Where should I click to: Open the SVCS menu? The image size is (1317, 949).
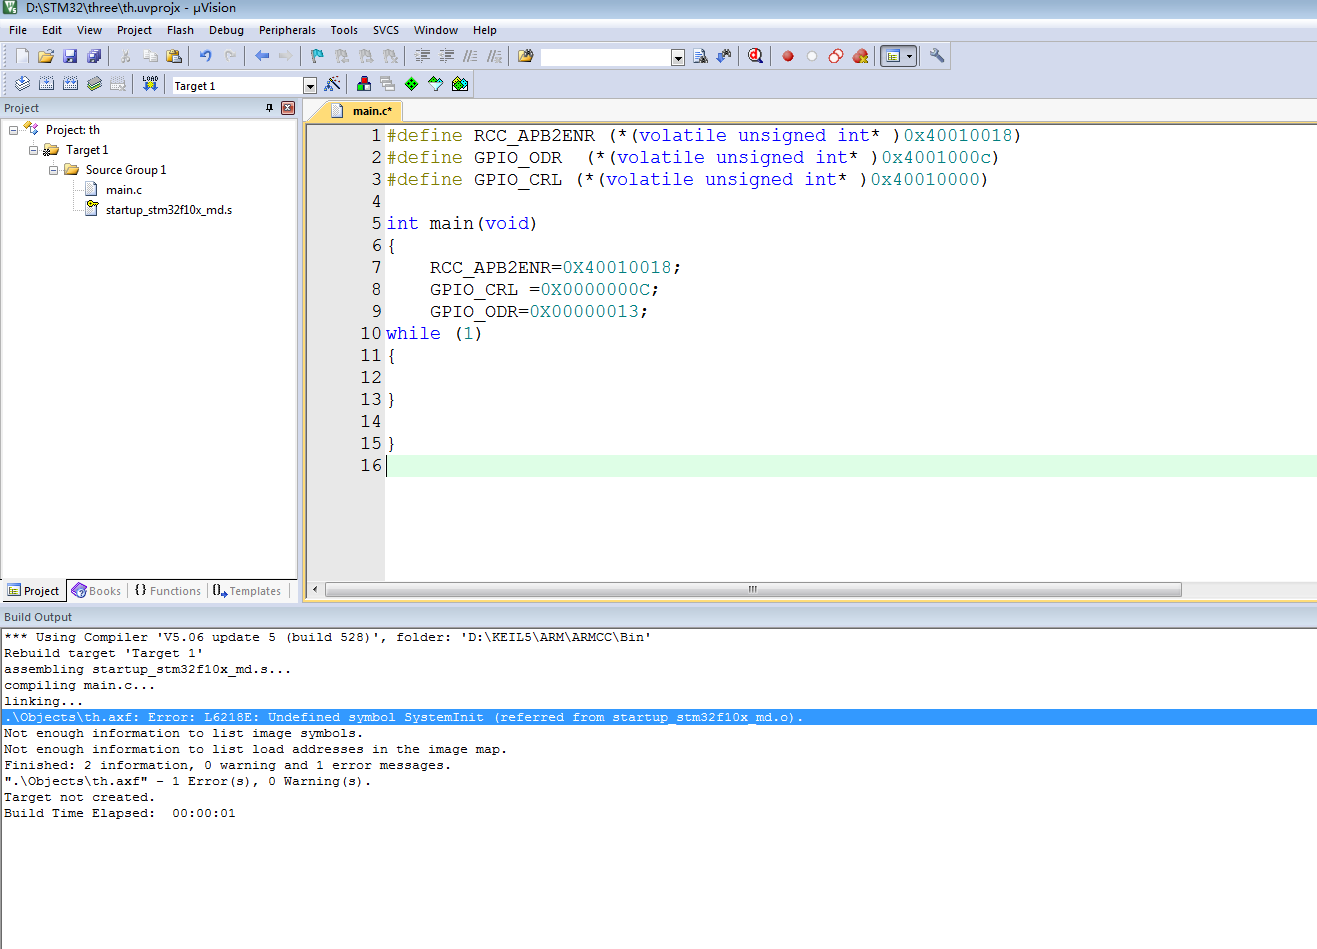(x=386, y=30)
